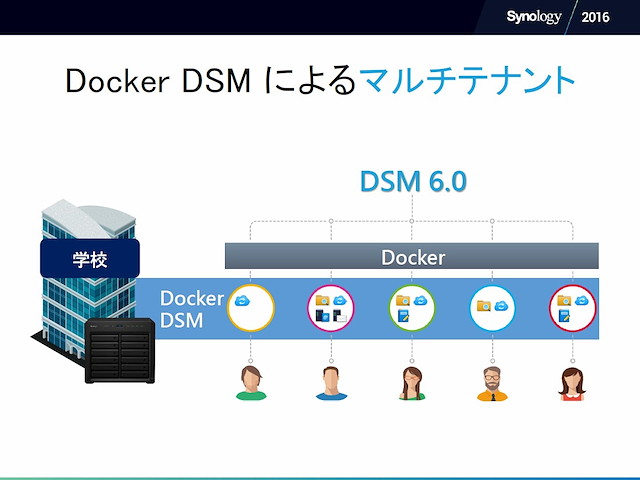Click the office building illustration
640x480 pixels.
tap(88, 282)
